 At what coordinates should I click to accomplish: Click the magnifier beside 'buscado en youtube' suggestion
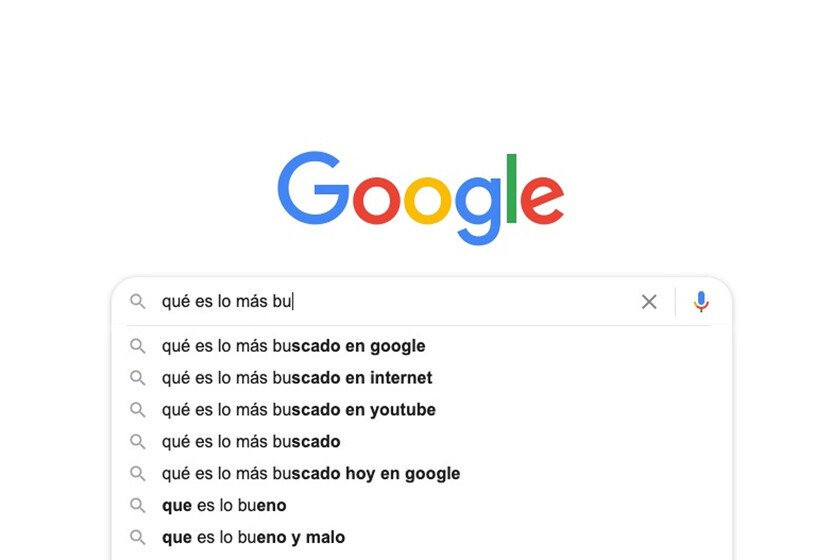tap(138, 410)
